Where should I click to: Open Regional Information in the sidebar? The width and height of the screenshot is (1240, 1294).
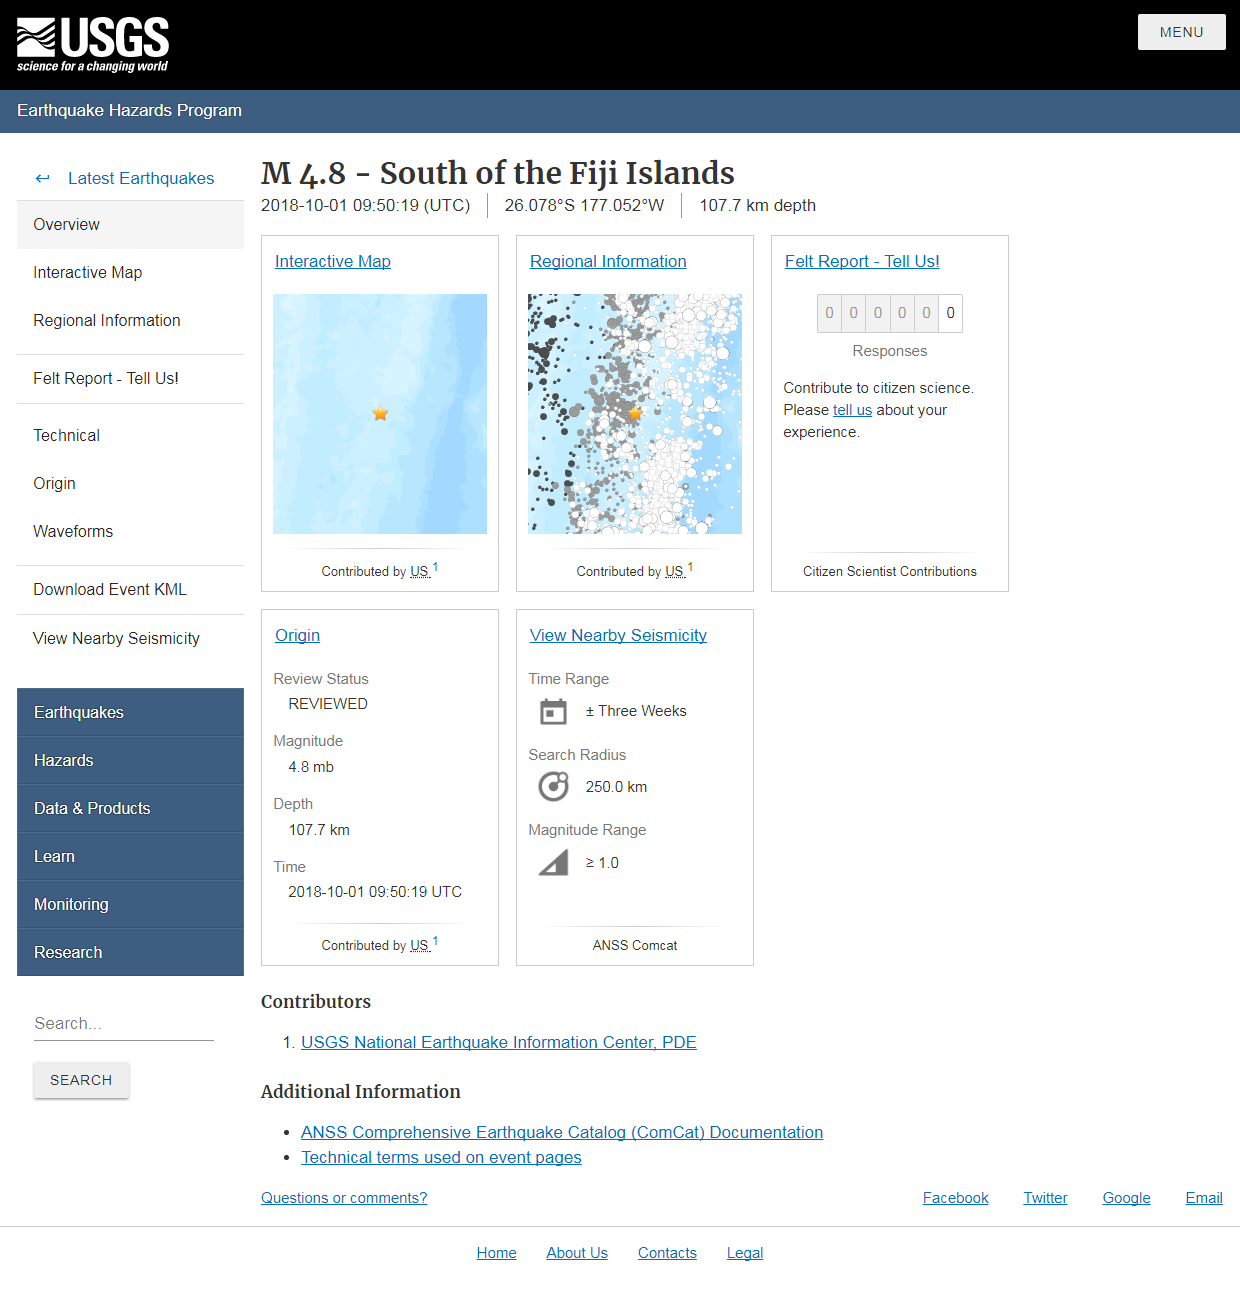tap(130, 321)
